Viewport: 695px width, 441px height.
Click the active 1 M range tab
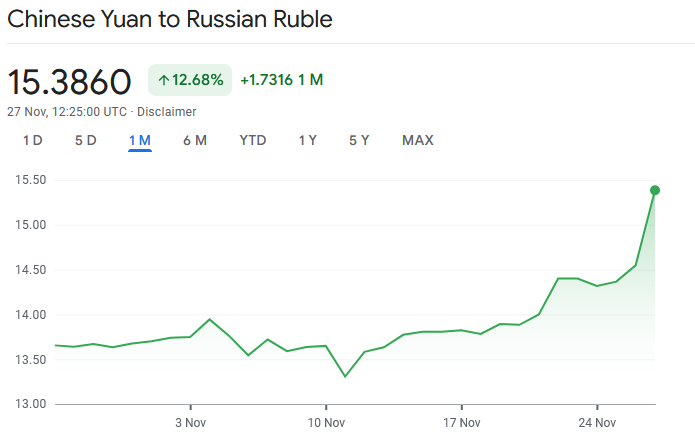pyautogui.click(x=139, y=141)
